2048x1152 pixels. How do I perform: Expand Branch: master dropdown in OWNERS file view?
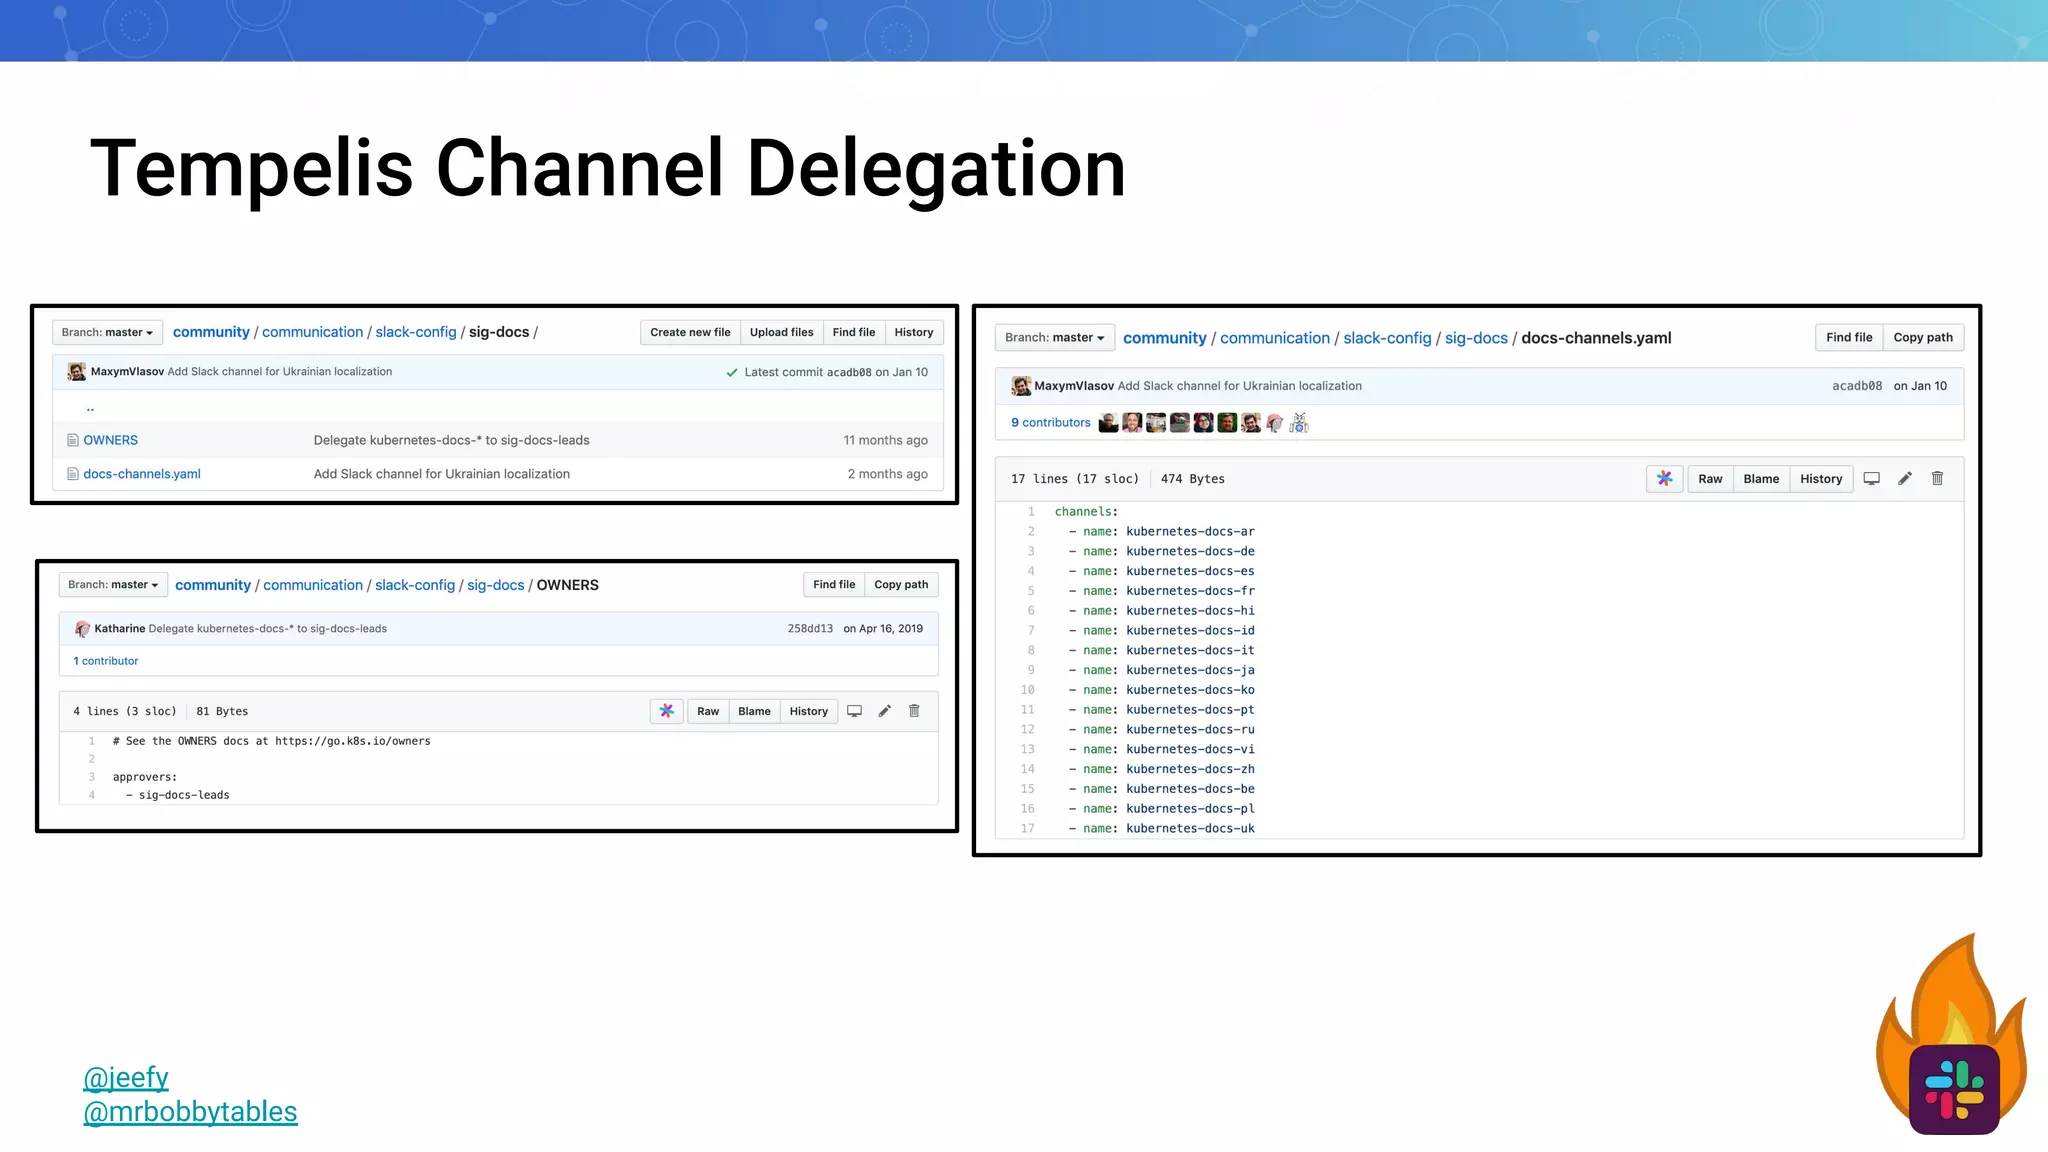[113, 585]
